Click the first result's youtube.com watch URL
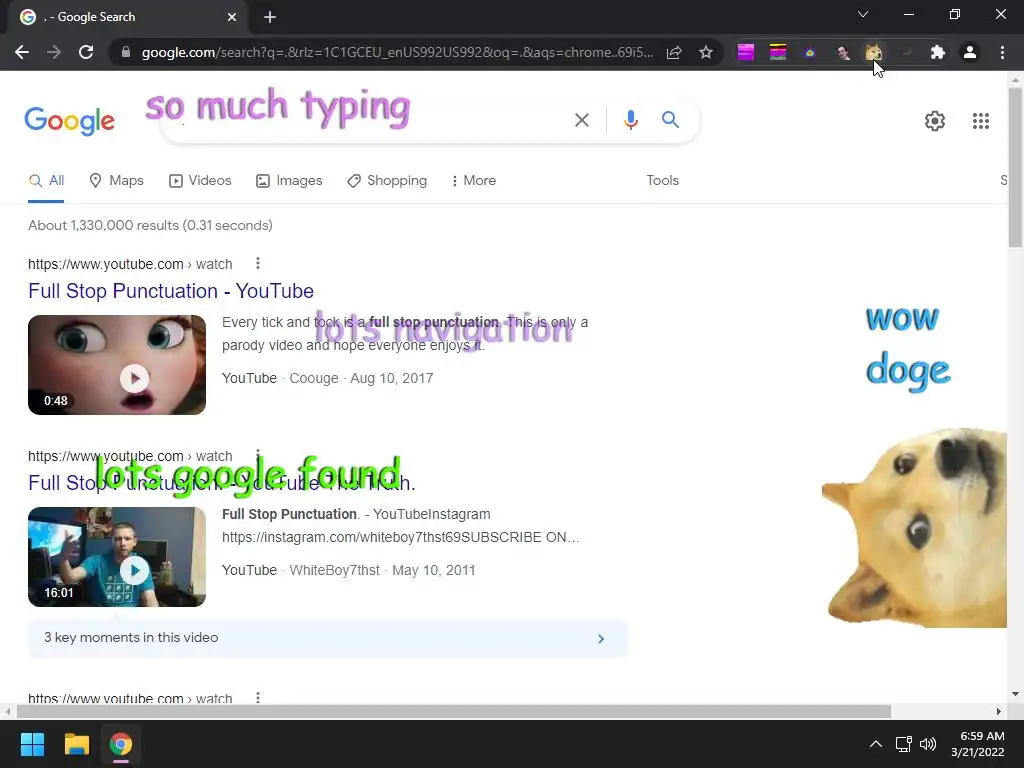Viewport: 1024px width, 768px height. 130,264
